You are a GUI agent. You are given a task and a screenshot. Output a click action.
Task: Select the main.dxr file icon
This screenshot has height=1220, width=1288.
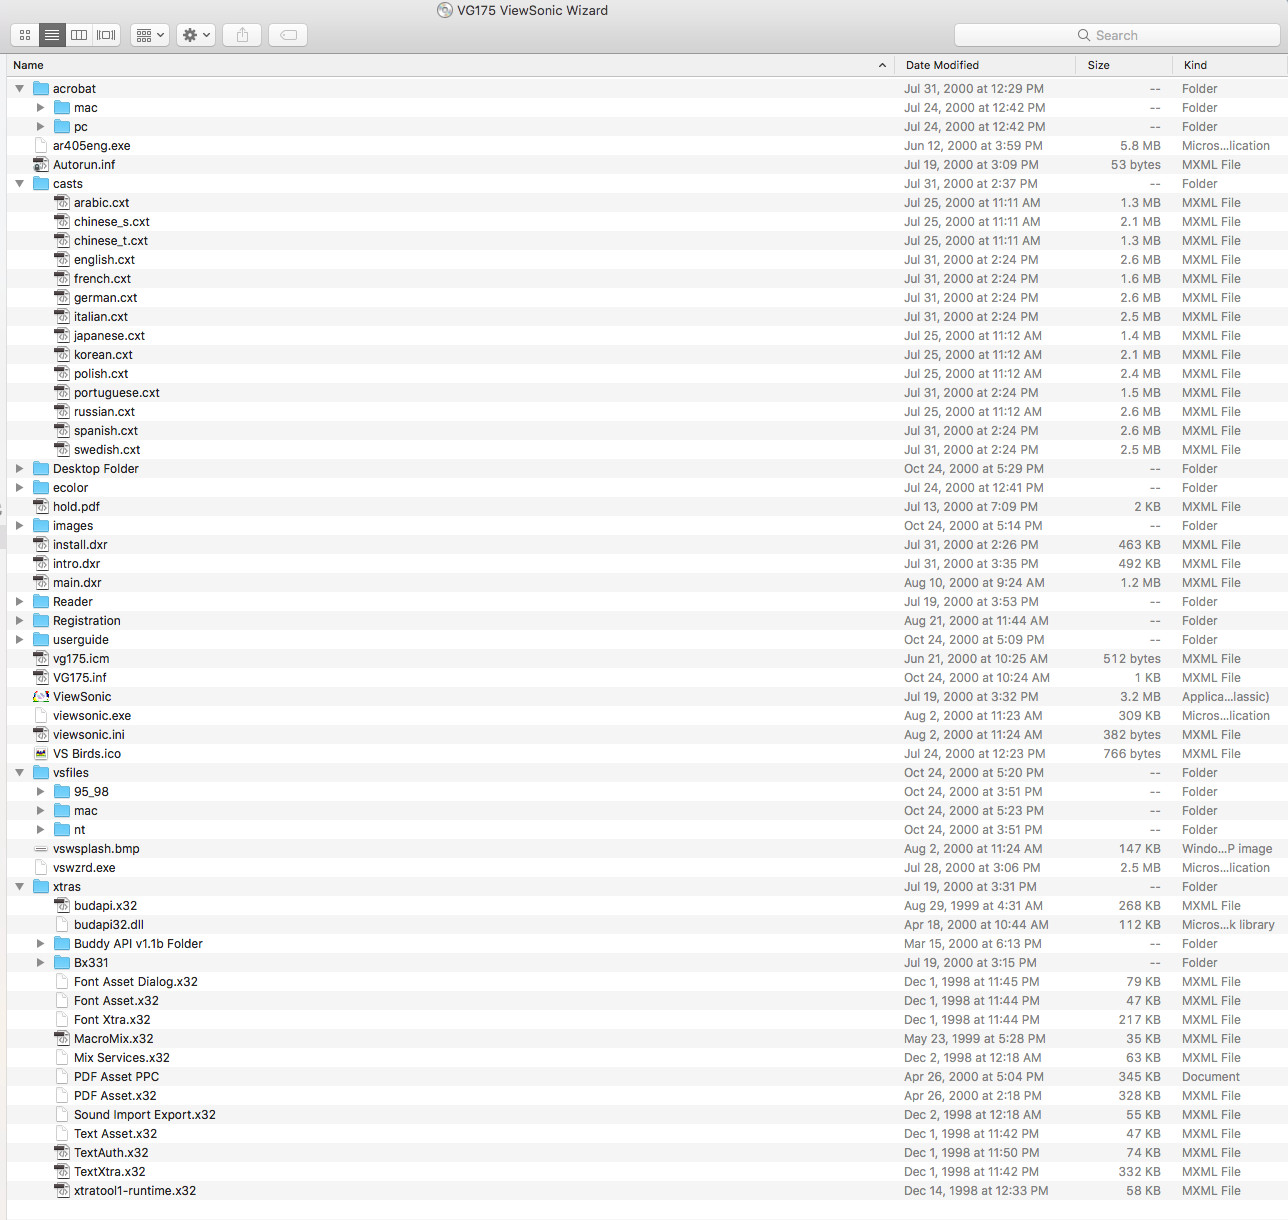(41, 583)
